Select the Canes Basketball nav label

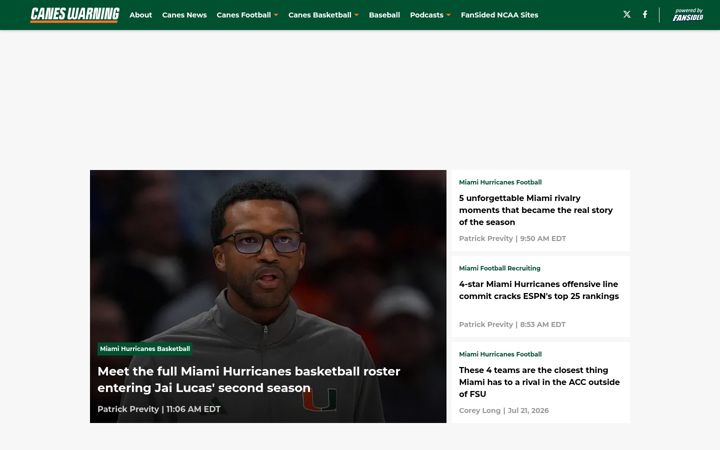click(x=320, y=15)
